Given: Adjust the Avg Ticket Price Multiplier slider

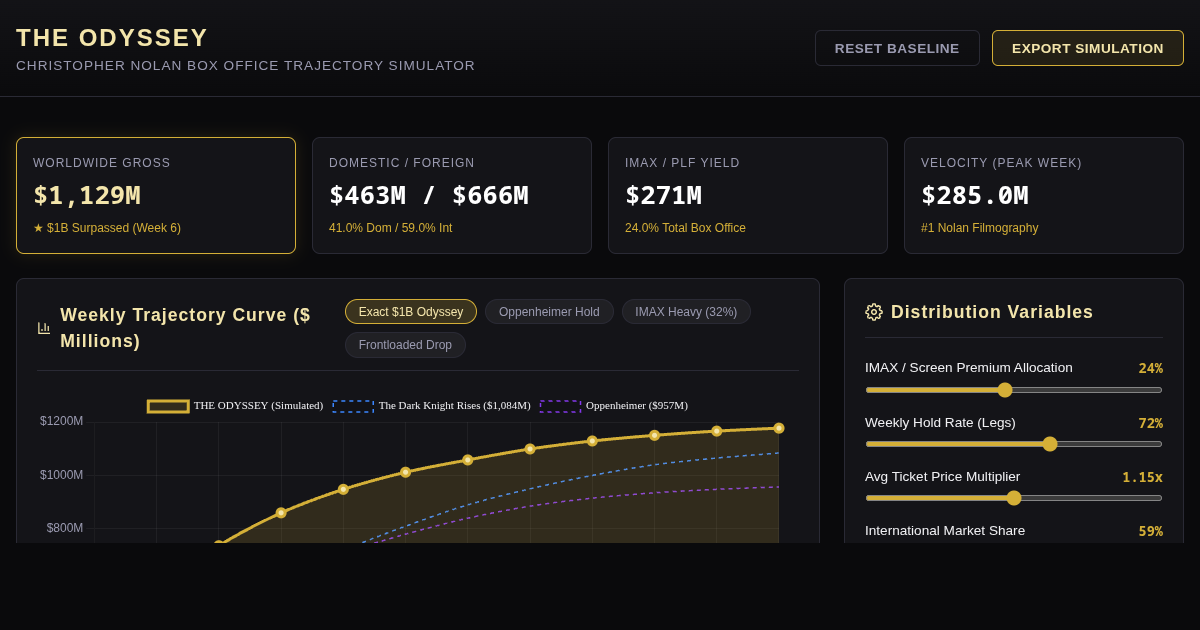Looking at the screenshot, I should 1014,498.
